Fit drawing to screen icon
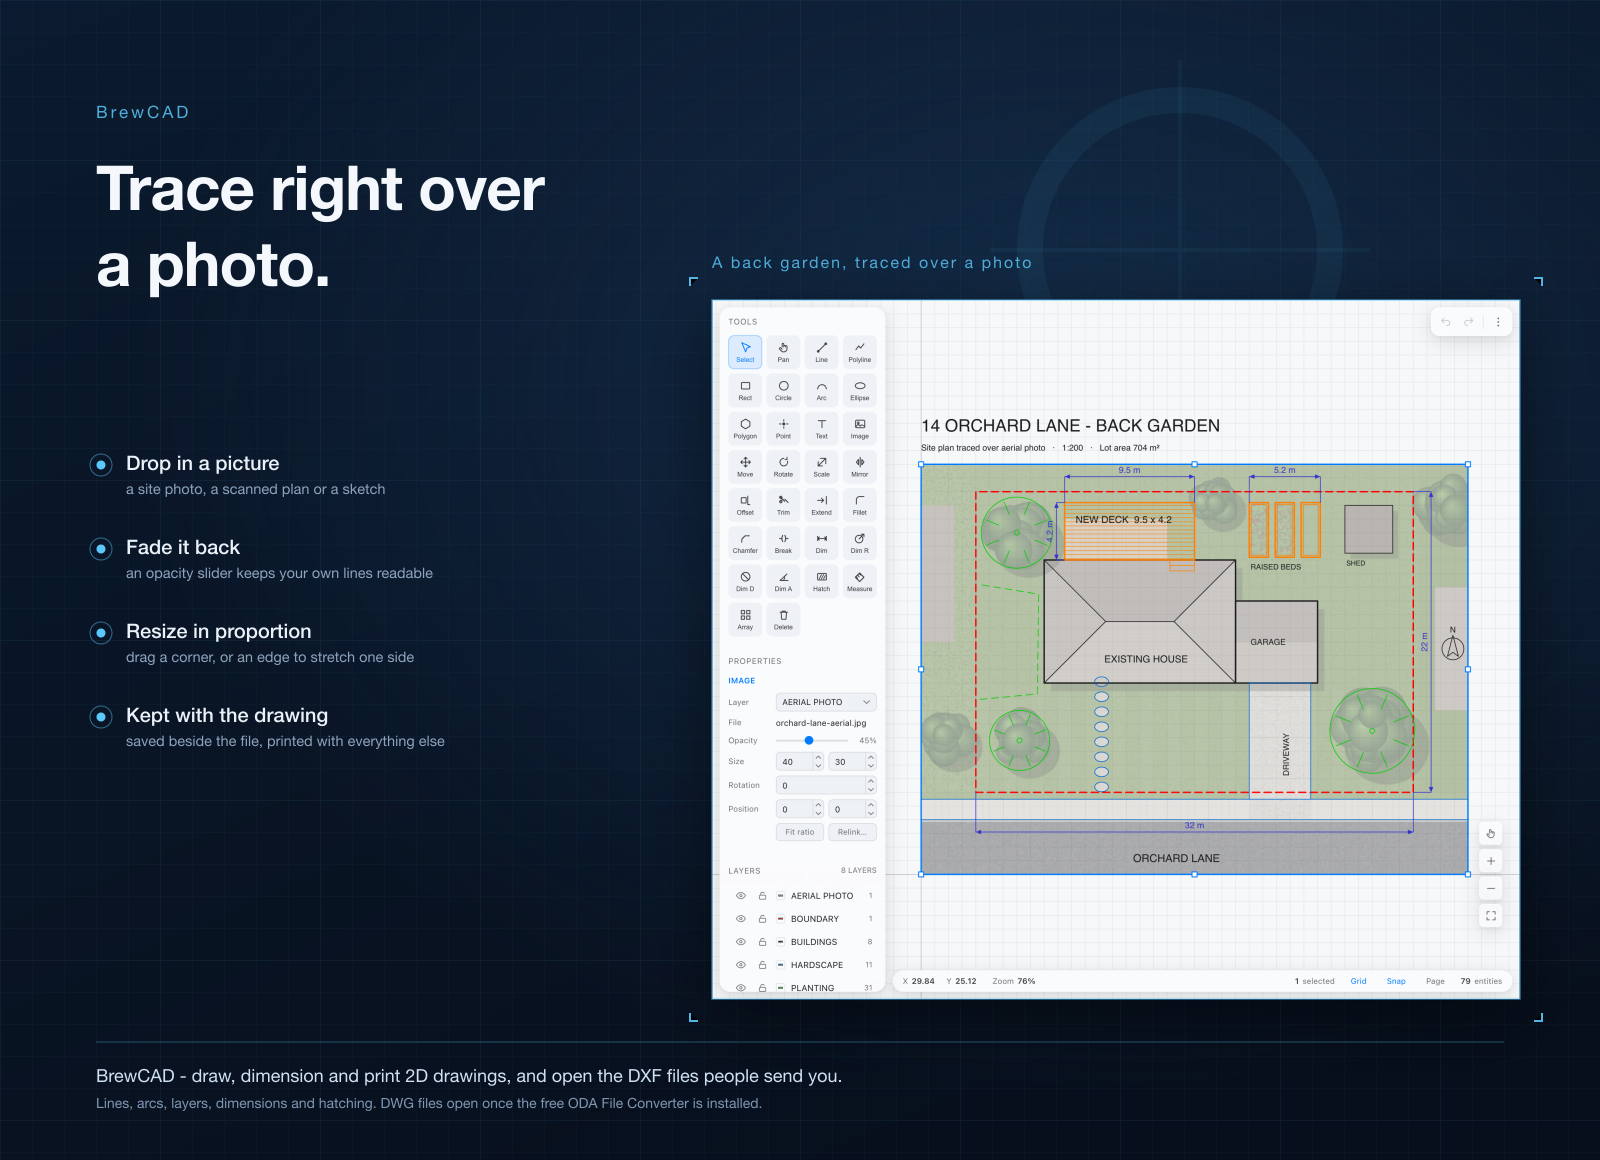The image size is (1600, 1160). (x=1491, y=916)
